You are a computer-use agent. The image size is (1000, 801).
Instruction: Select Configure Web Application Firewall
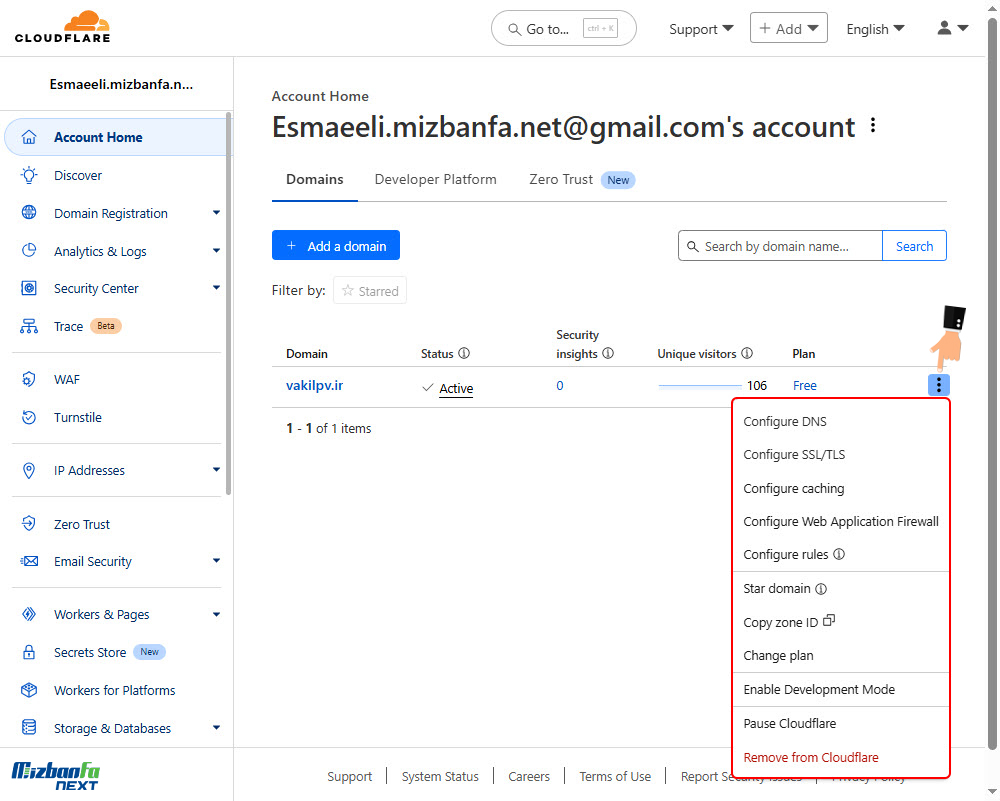pos(841,522)
